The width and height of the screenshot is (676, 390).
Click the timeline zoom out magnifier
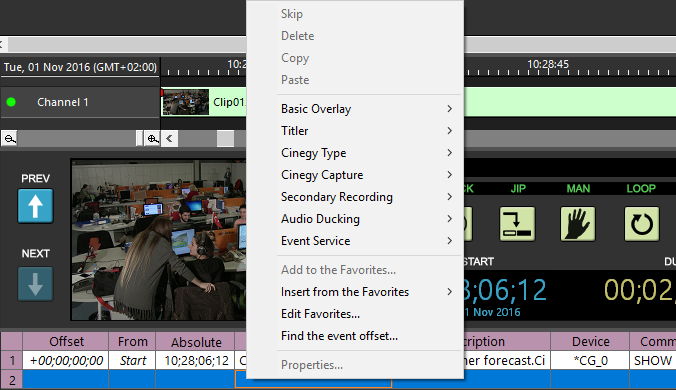click(9, 139)
